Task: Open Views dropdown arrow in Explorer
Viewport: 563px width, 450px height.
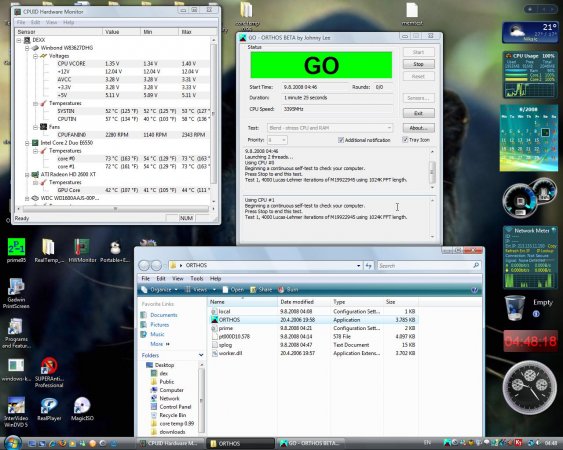Action: [x=214, y=290]
